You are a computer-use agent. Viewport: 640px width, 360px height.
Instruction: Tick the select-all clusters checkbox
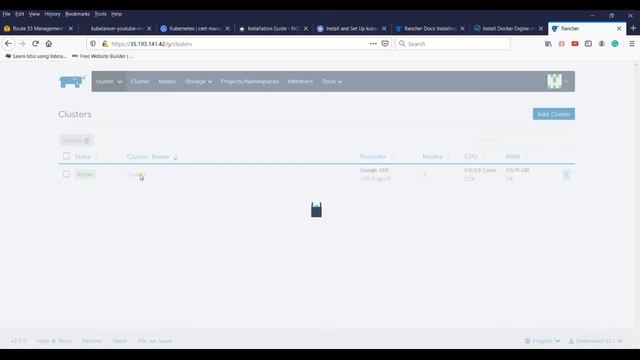(x=67, y=156)
